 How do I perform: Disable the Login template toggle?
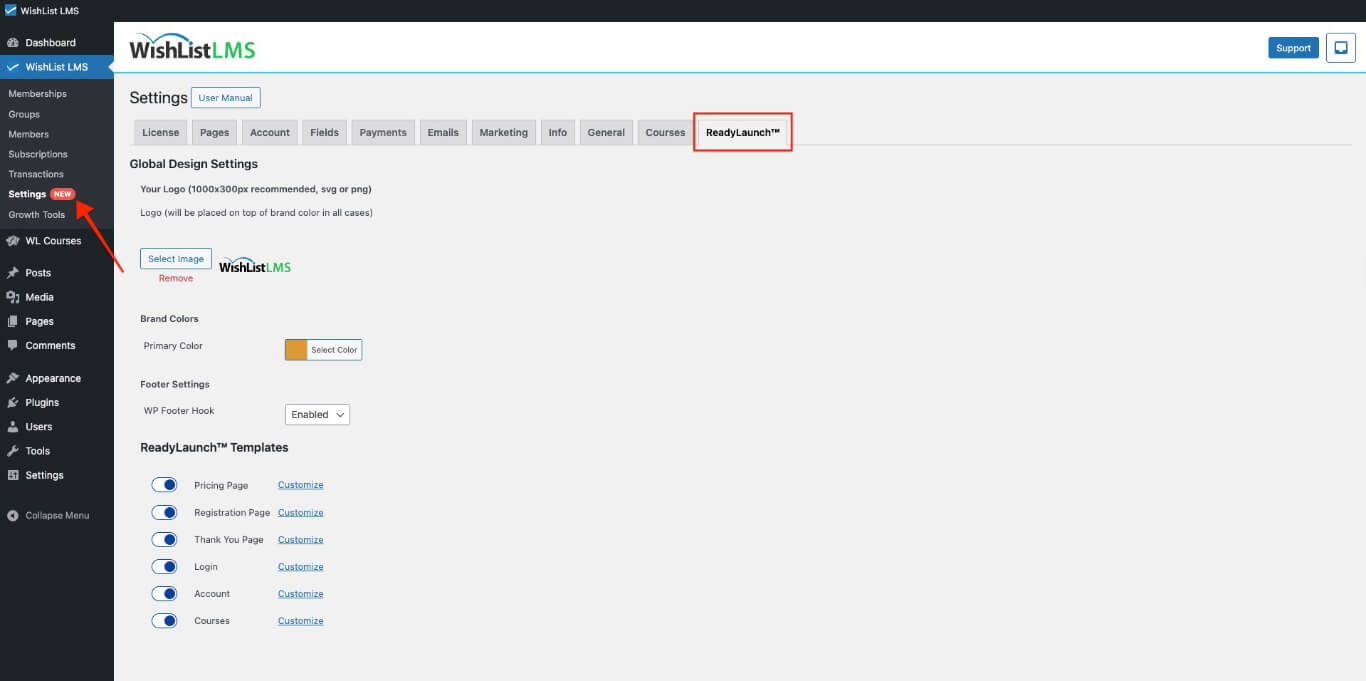tap(164, 567)
